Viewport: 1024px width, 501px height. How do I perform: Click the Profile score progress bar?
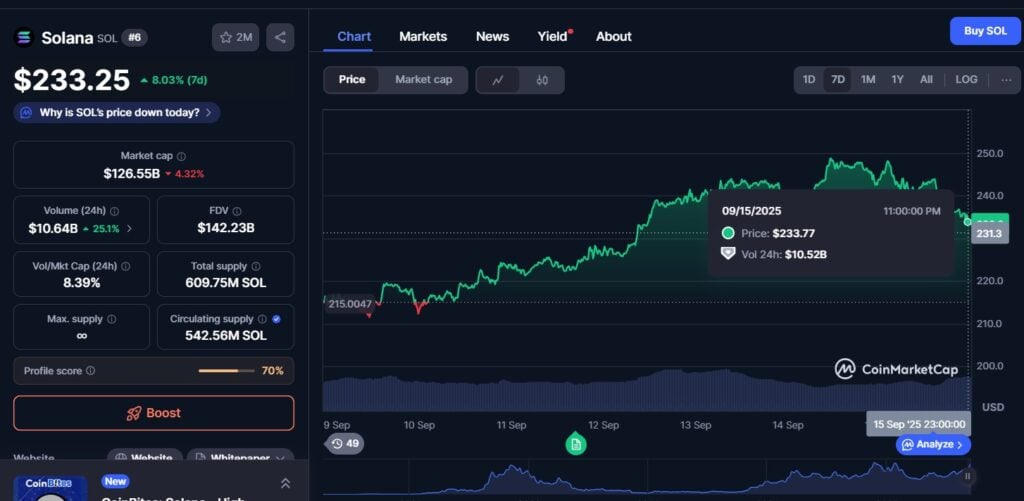coord(227,370)
